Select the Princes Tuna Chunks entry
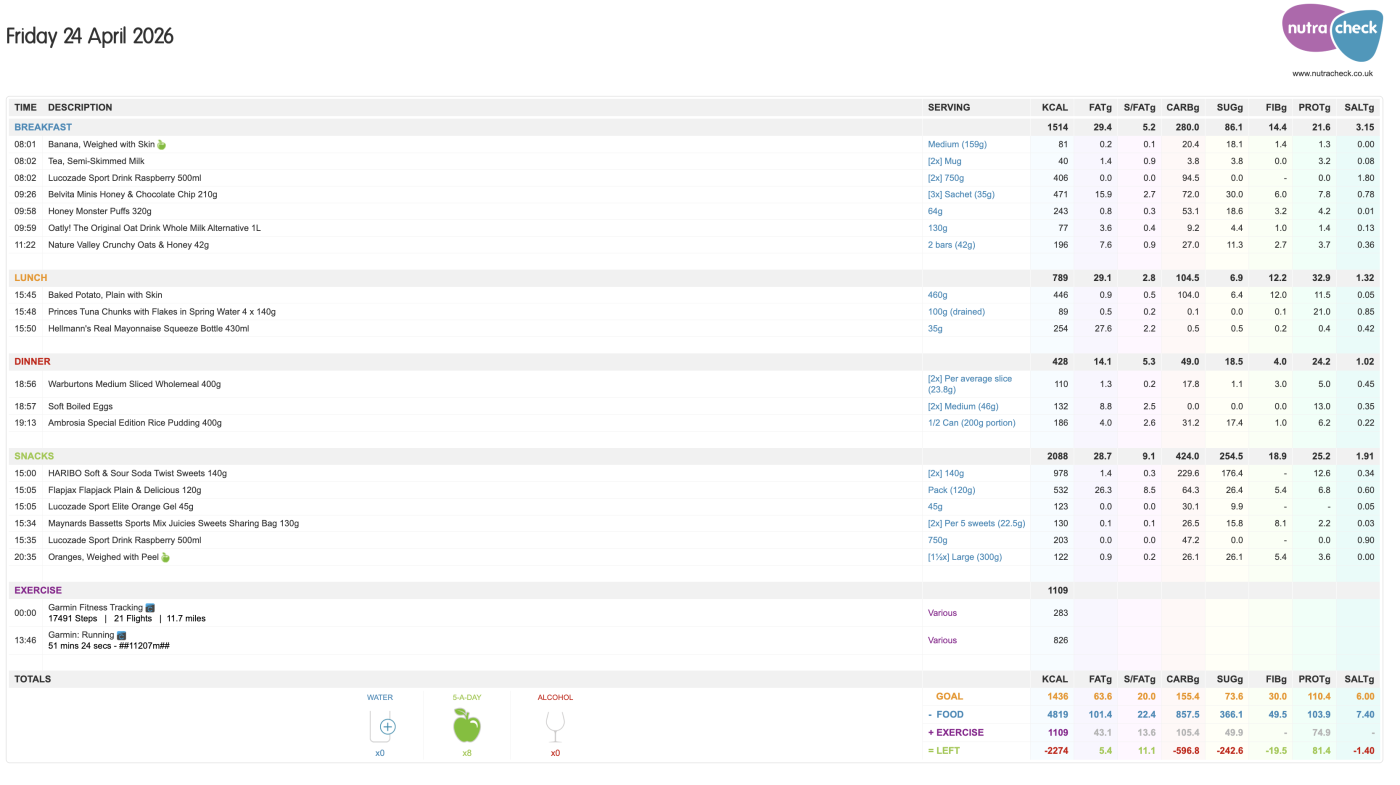Screen dimensions: 1400x785 162,312
